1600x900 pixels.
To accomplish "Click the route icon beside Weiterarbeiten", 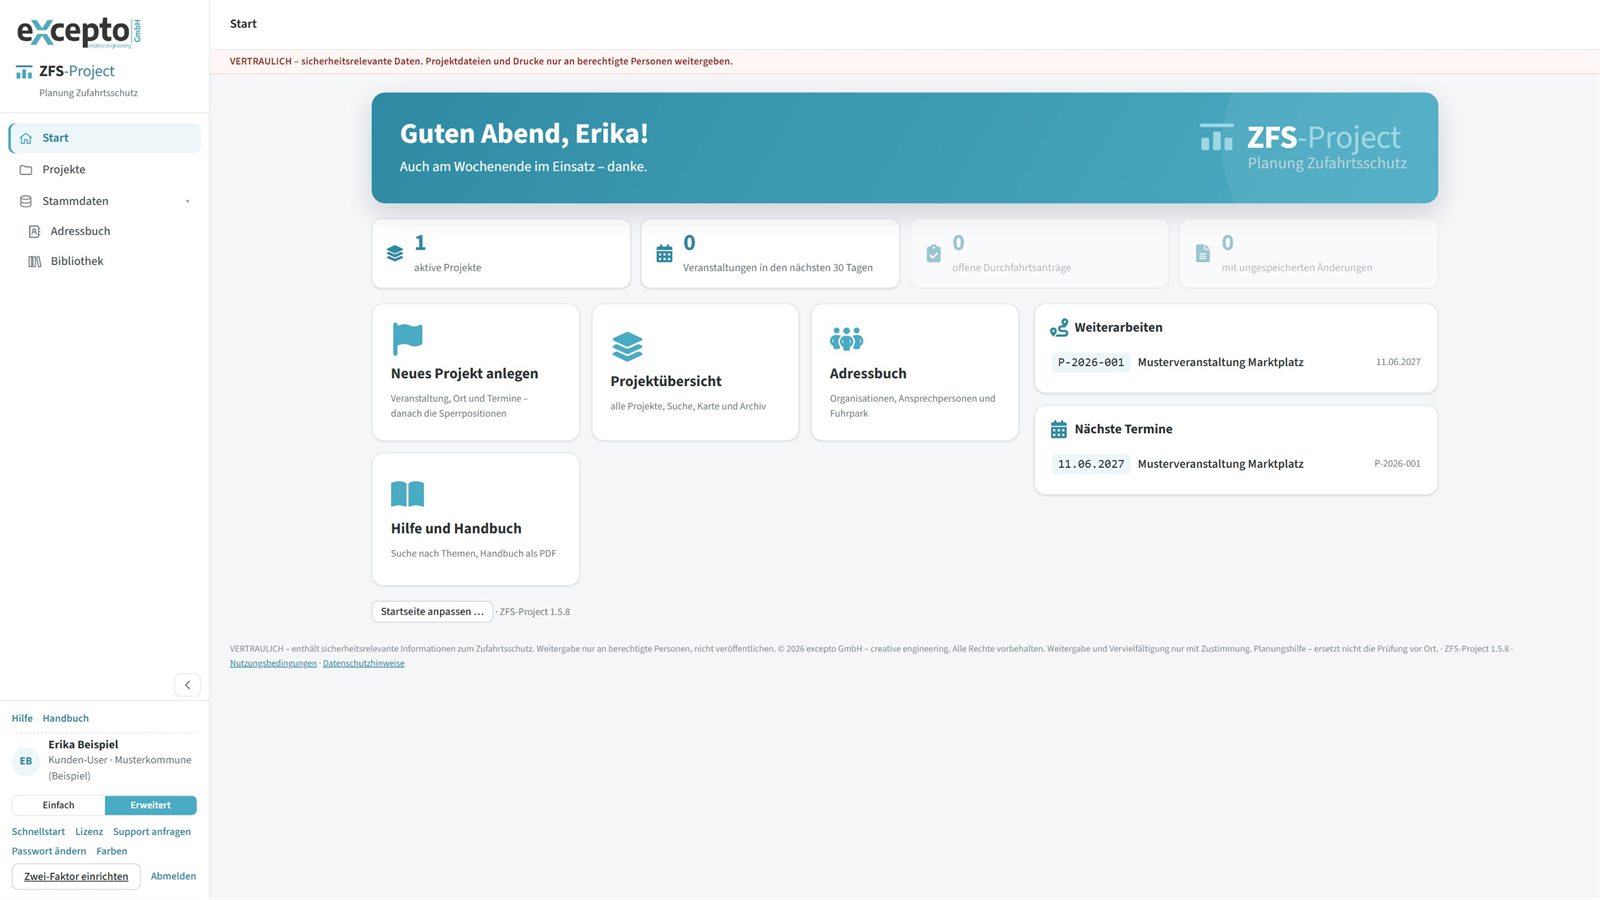I will 1058,327.
